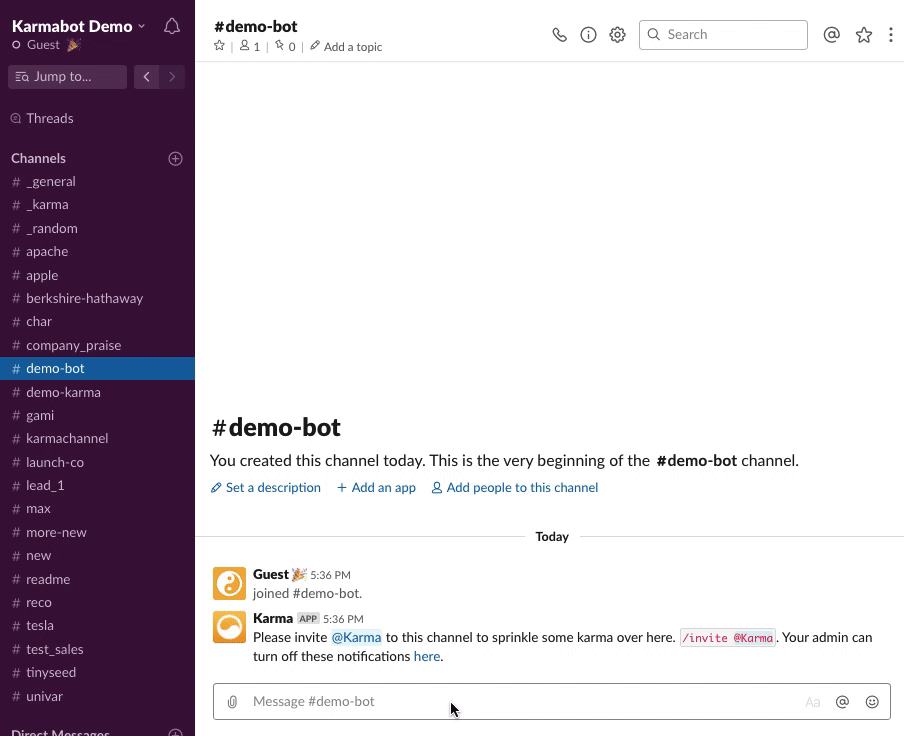
Task: Open tinyseed channel
Action: coord(97,673)
